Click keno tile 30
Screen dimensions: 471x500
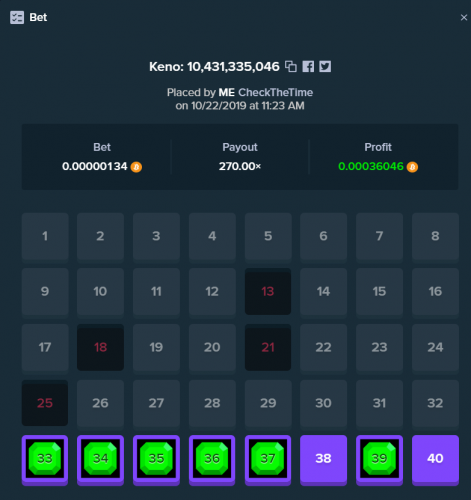click(x=323, y=404)
